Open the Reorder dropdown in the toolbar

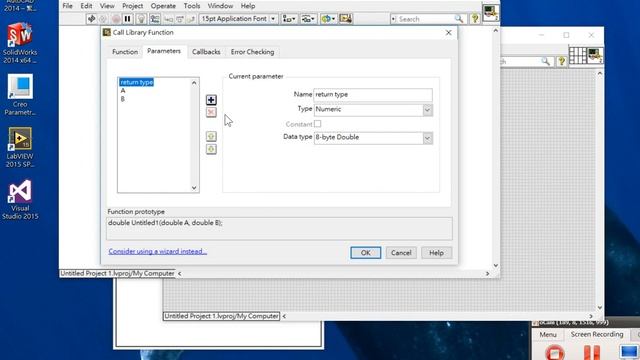click(328, 19)
